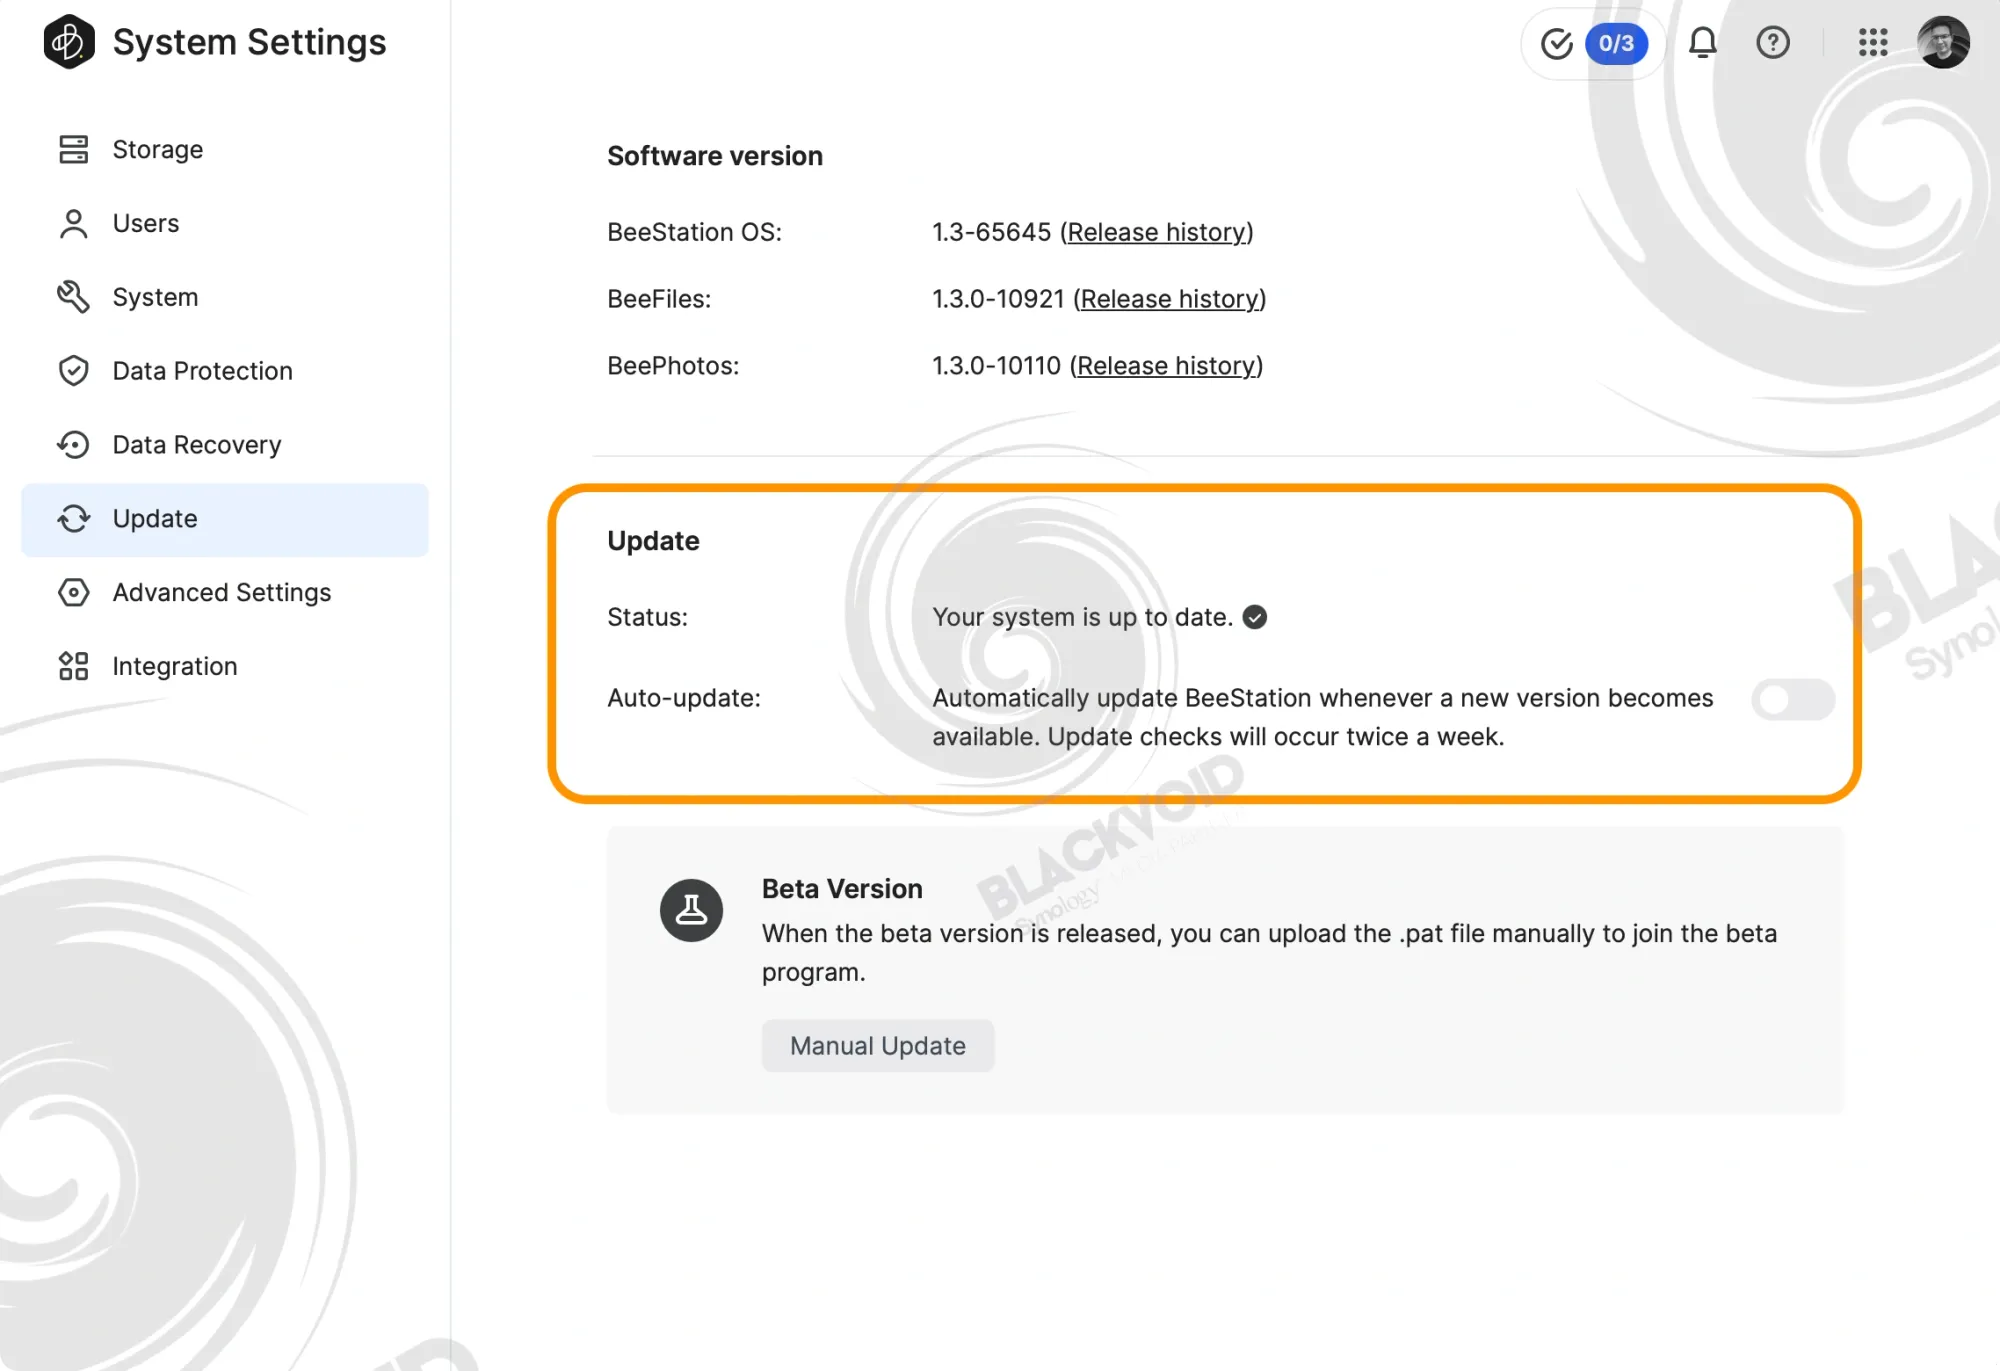Click the up-to-date checkmark status icon

(1255, 617)
